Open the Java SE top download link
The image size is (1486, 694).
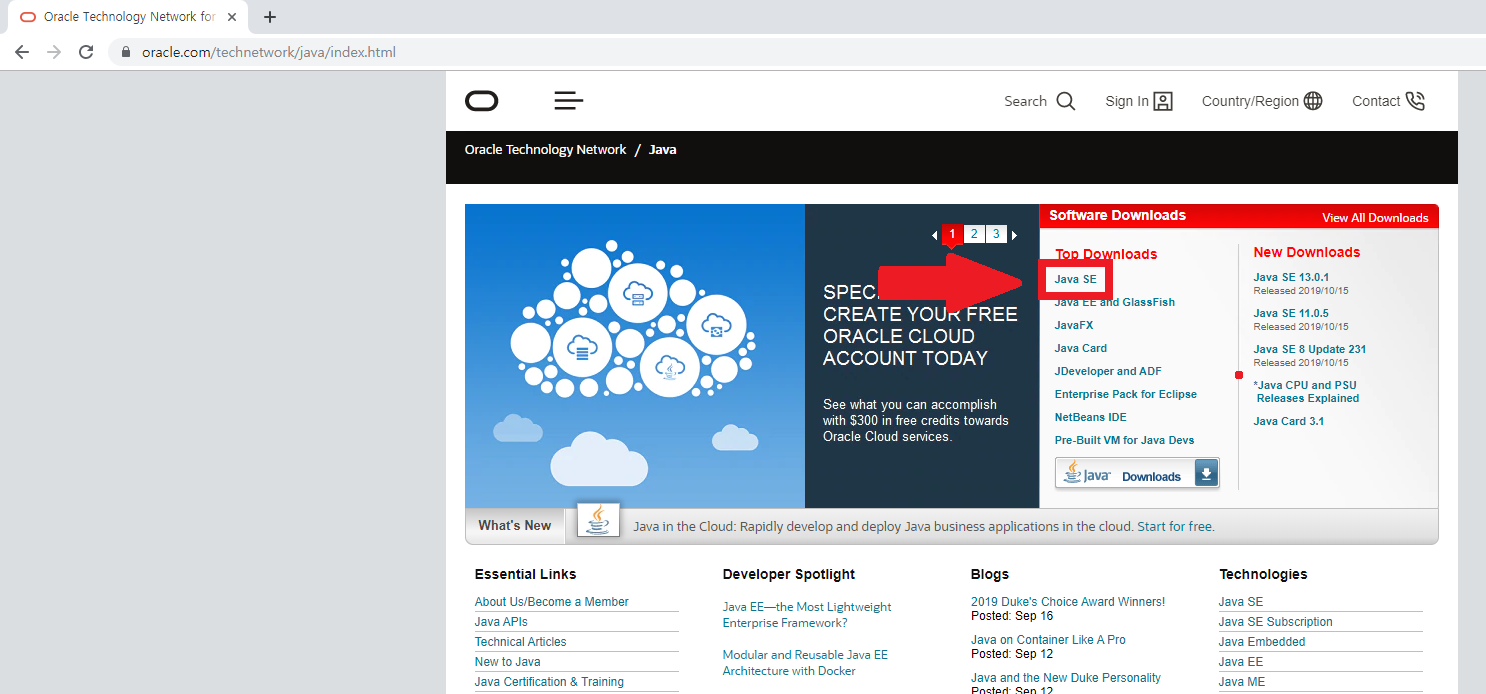1075,279
